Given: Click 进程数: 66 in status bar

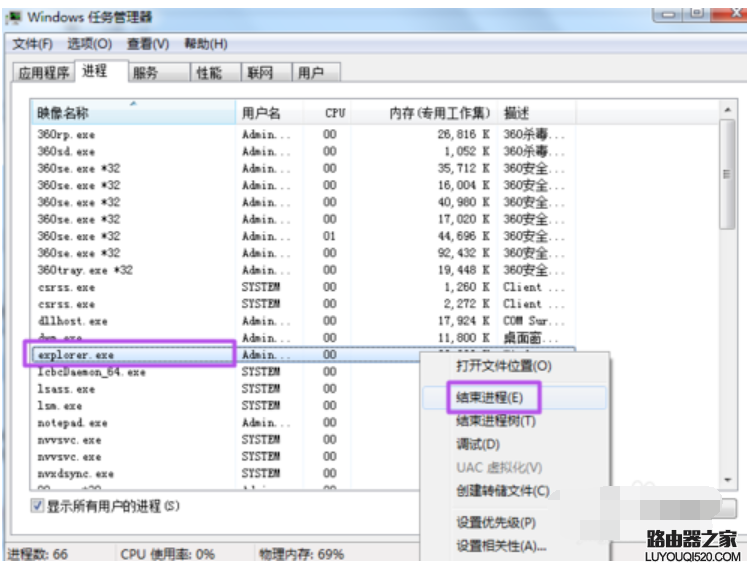Looking at the screenshot, I should (38, 554).
